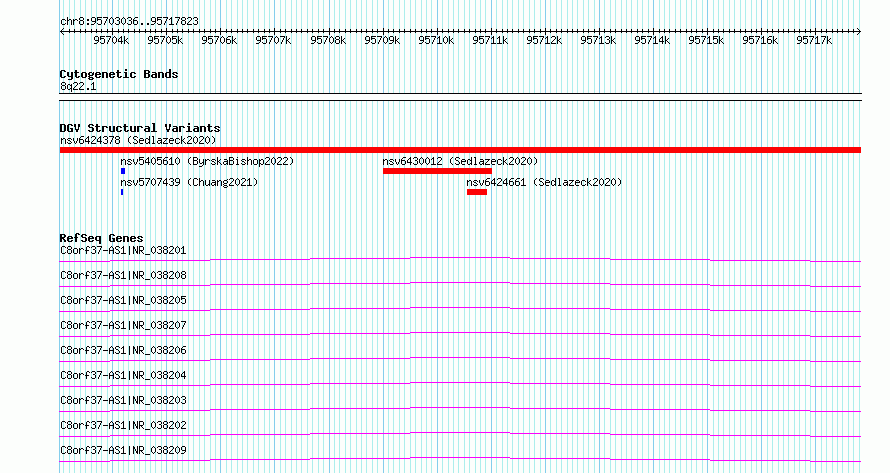890x473 pixels.
Task: Select the short red nsv6424661 bar
Action: click(x=477, y=192)
